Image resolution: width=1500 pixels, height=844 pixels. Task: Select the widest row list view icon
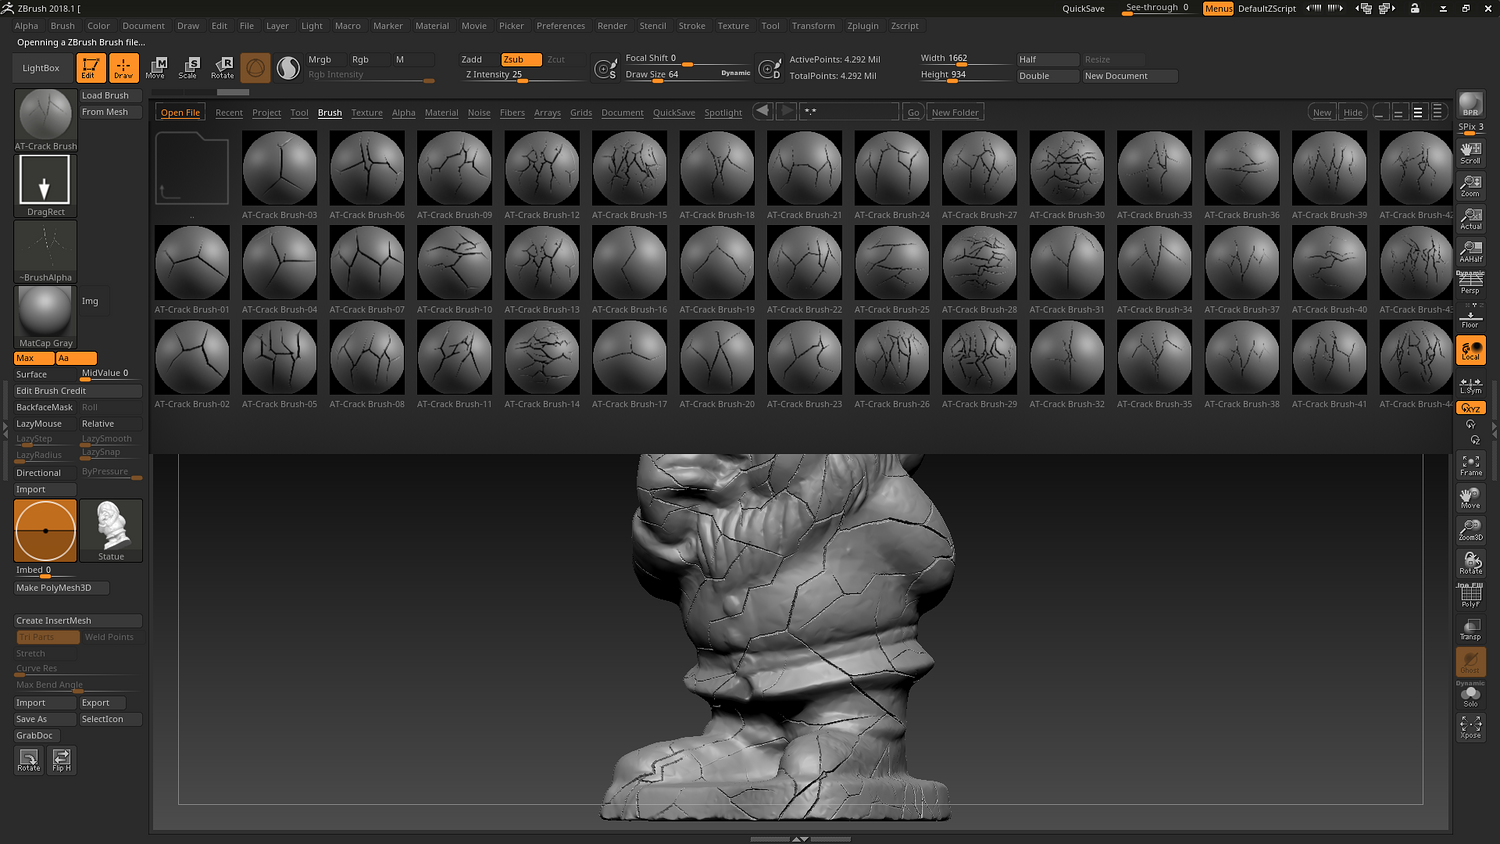coord(1437,112)
